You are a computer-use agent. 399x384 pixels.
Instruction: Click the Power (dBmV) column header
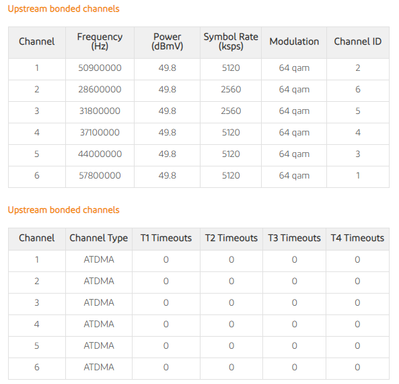click(x=167, y=41)
